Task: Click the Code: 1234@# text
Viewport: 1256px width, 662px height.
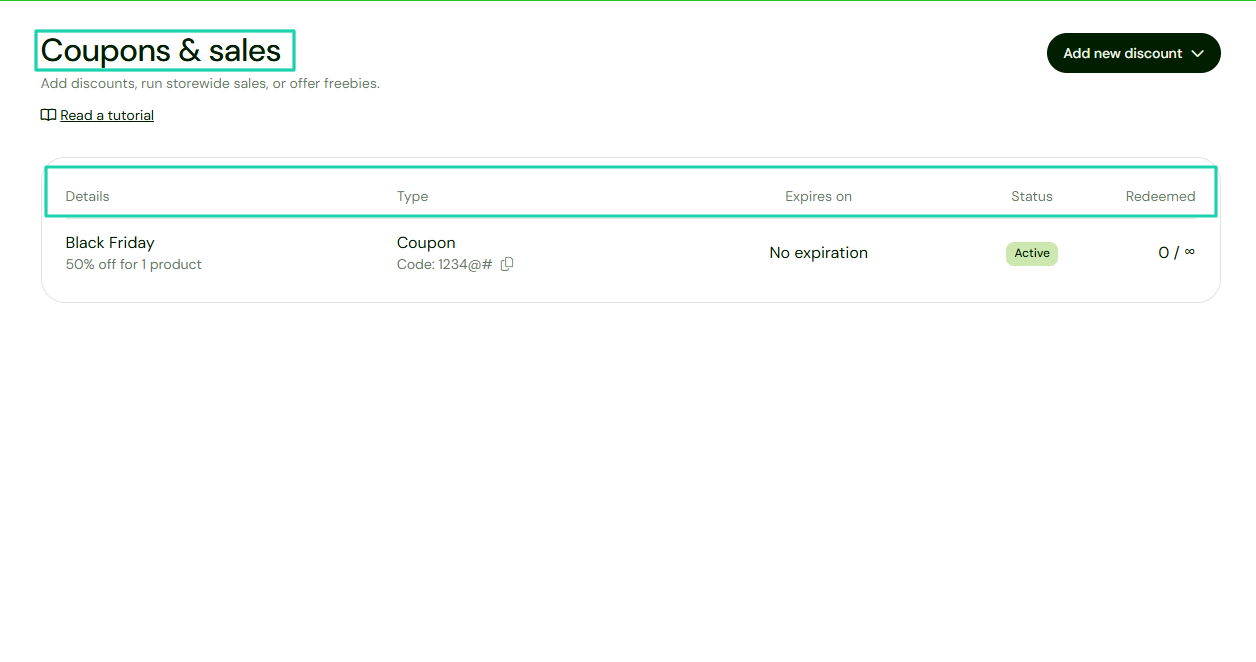Action: (x=445, y=264)
